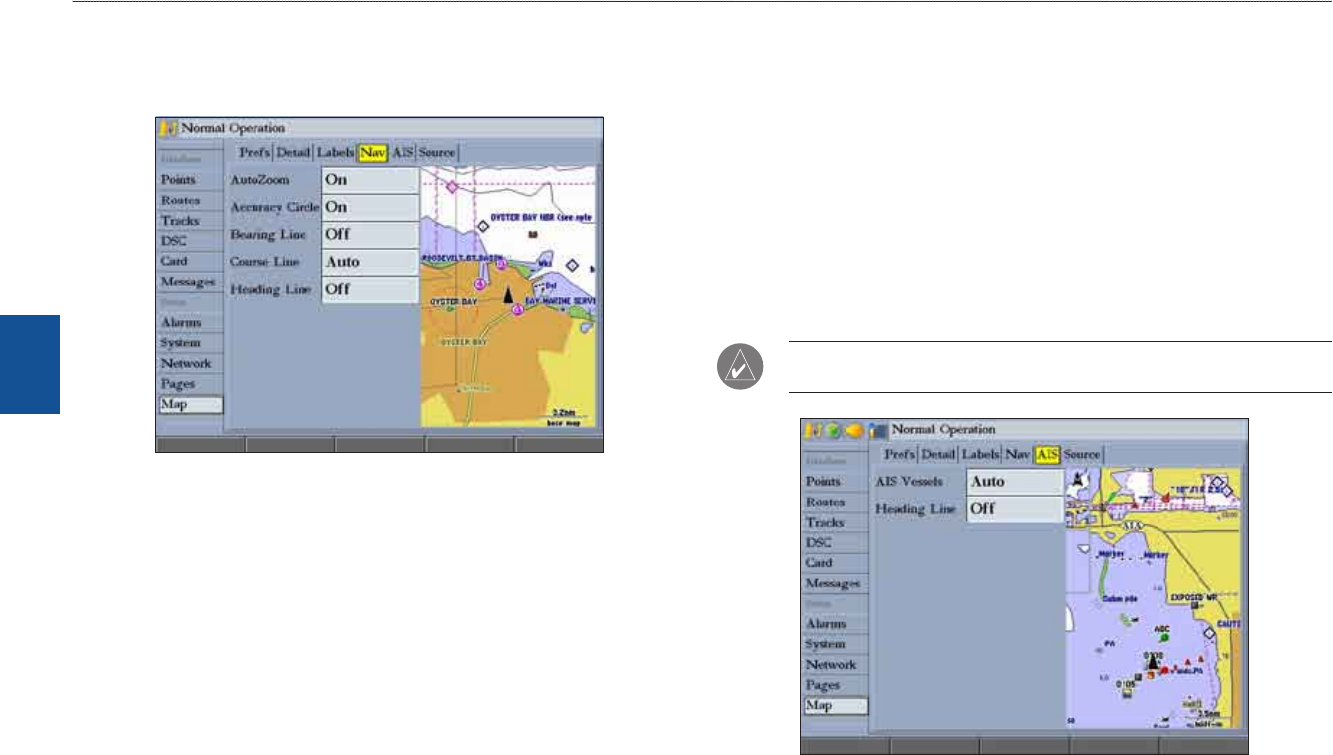The width and height of the screenshot is (1333, 755).
Task: Click the yellow icon left of the Nav screen title
Action: 167,128
